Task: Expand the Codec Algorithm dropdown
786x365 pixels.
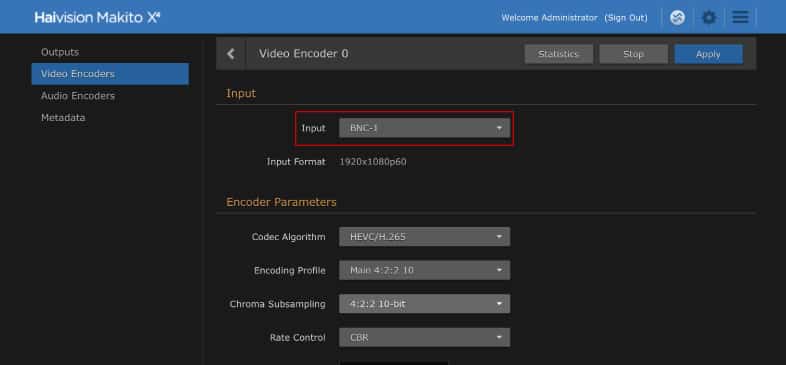Action: [424, 237]
